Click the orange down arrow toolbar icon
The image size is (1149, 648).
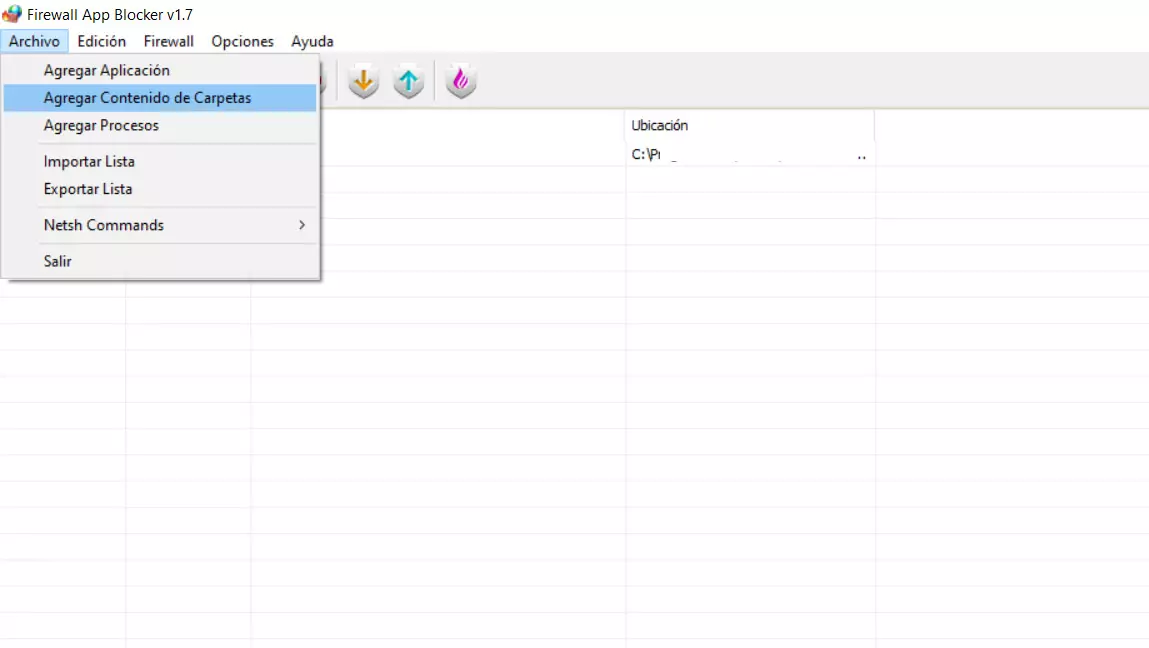[x=363, y=81]
